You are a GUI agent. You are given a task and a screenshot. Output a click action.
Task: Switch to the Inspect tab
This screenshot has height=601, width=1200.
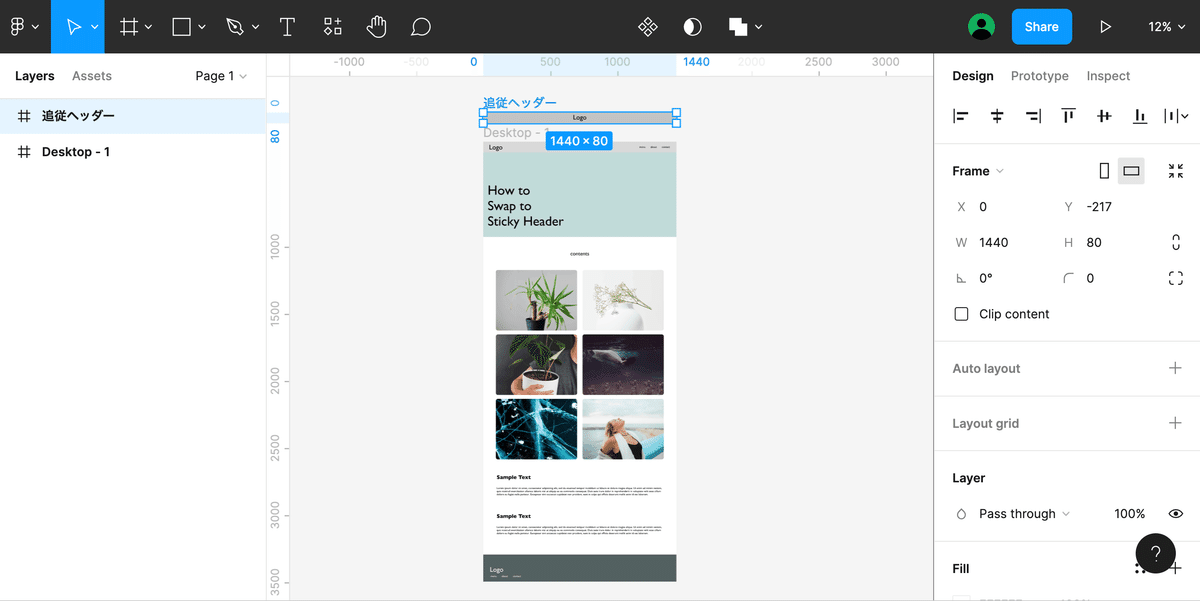tap(1108, 76)
